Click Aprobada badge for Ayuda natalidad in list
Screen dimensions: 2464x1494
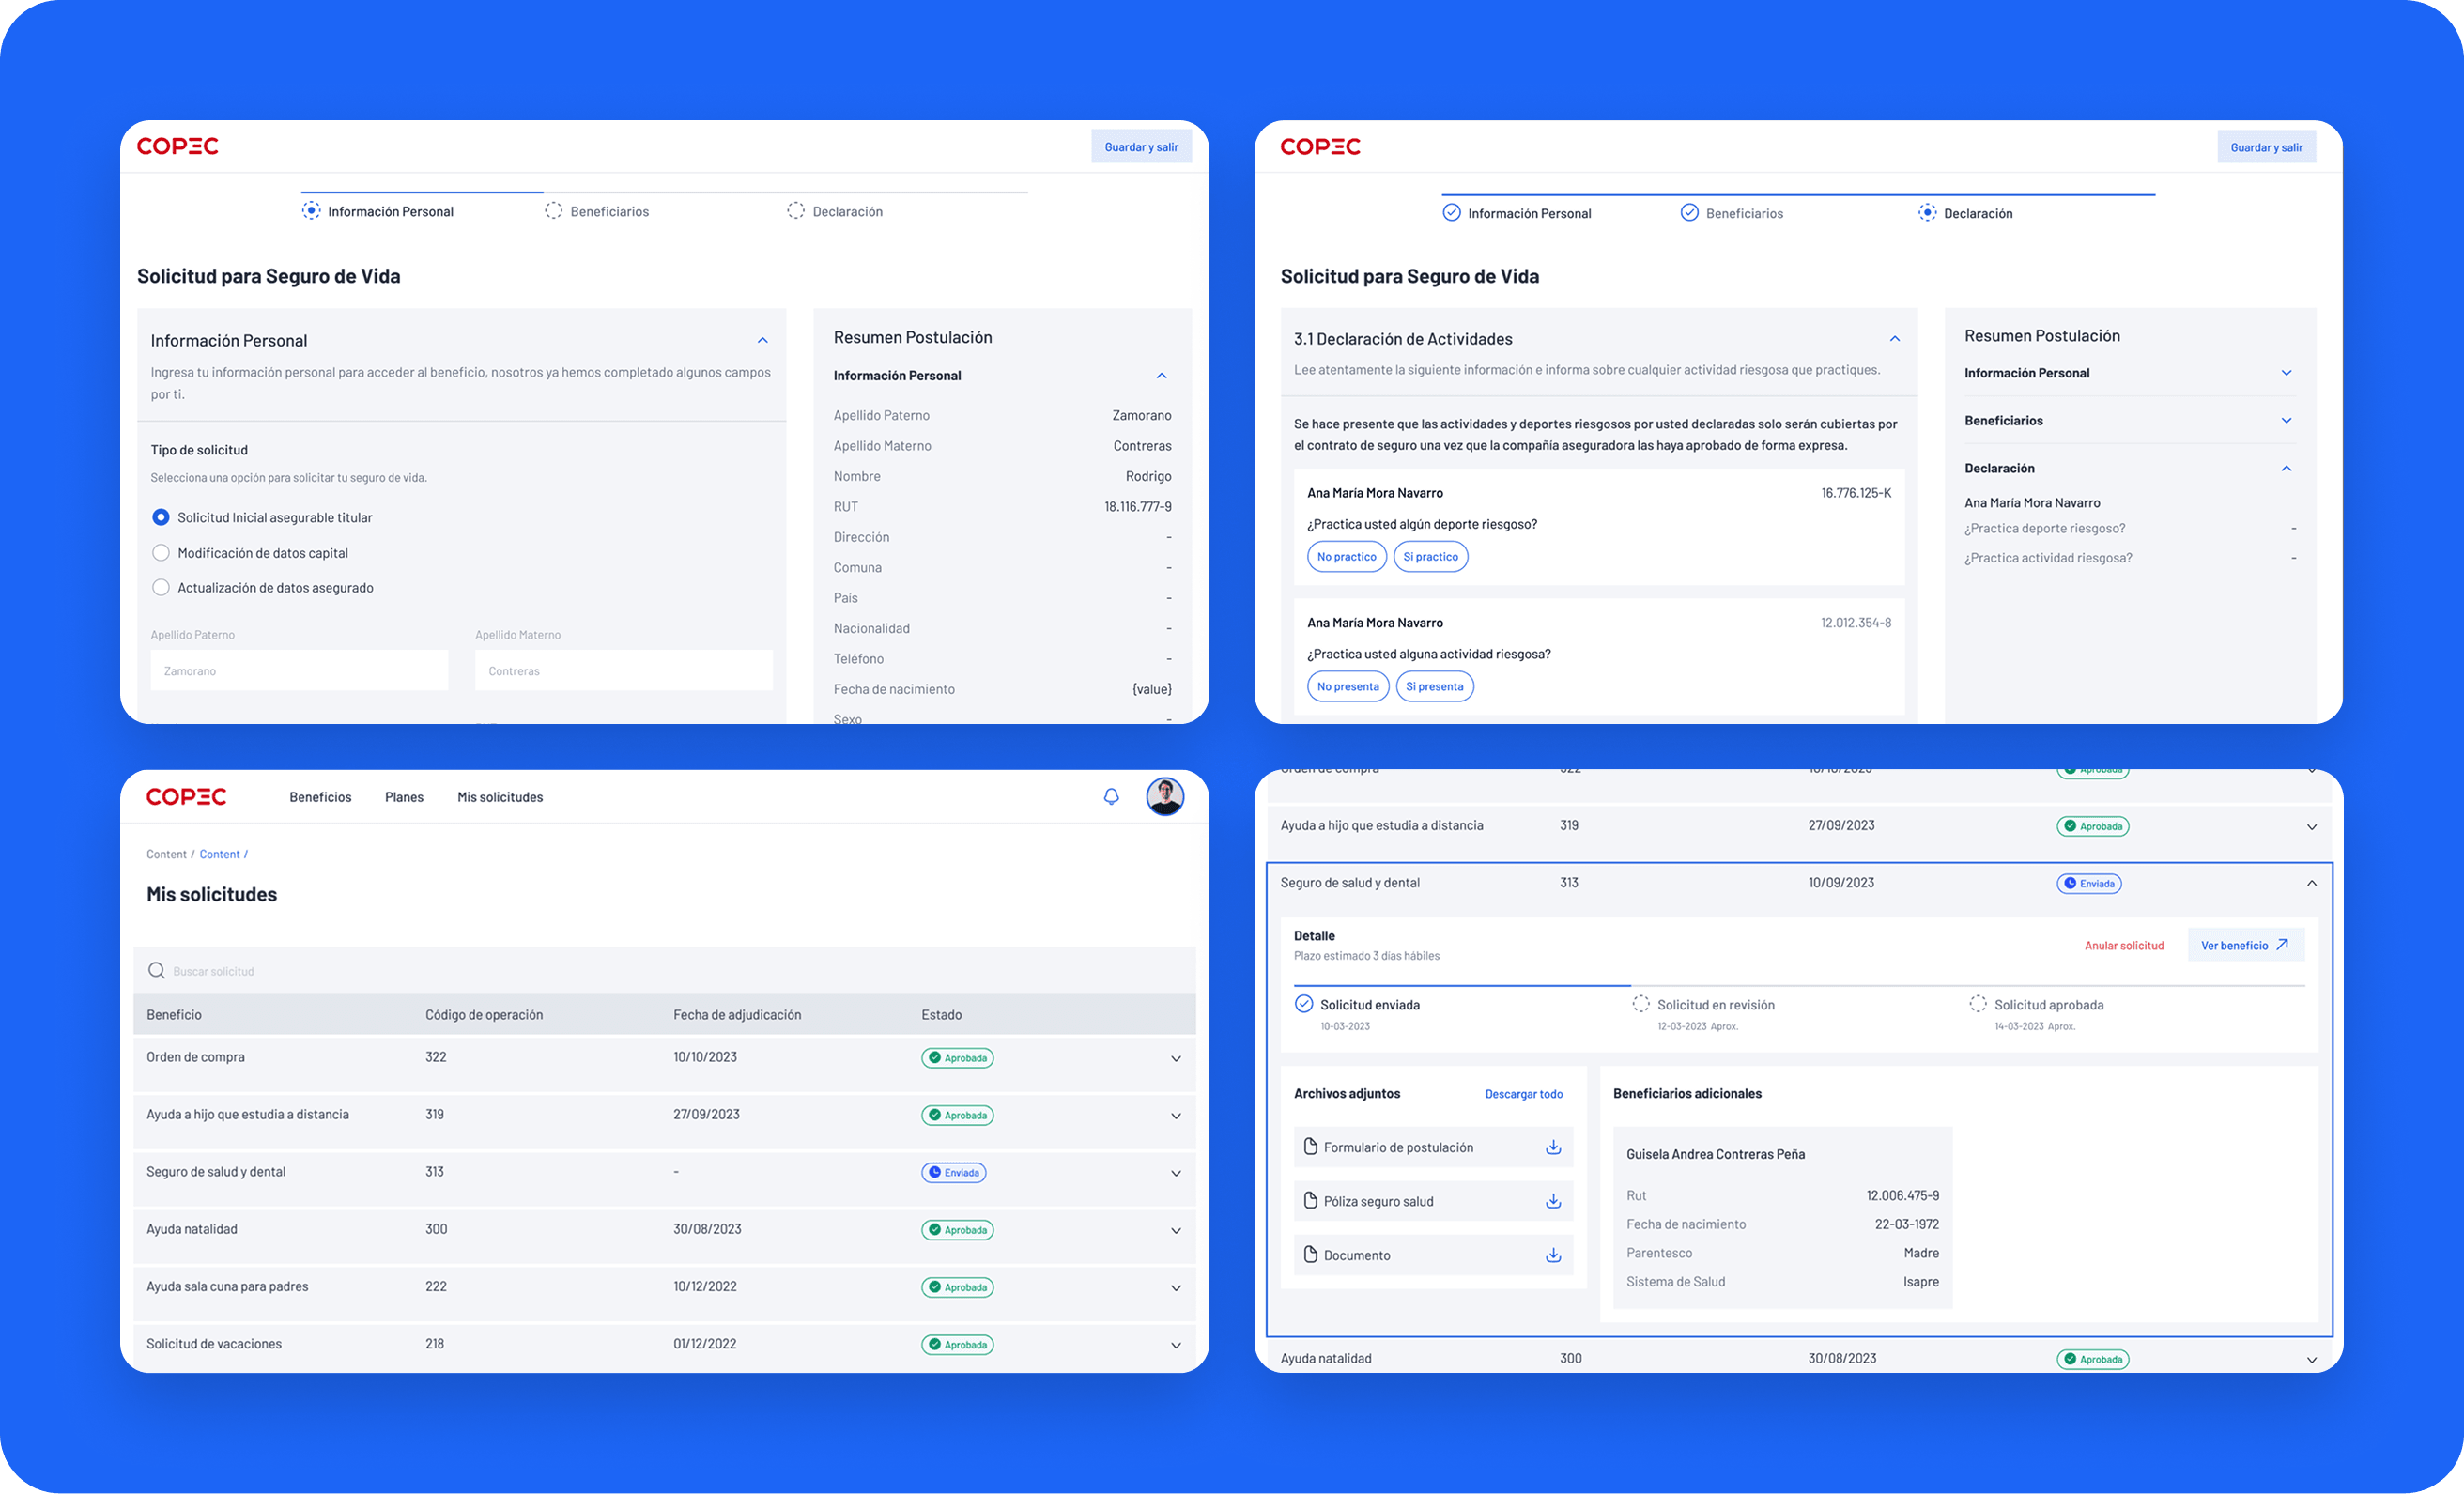[957, 1230]
